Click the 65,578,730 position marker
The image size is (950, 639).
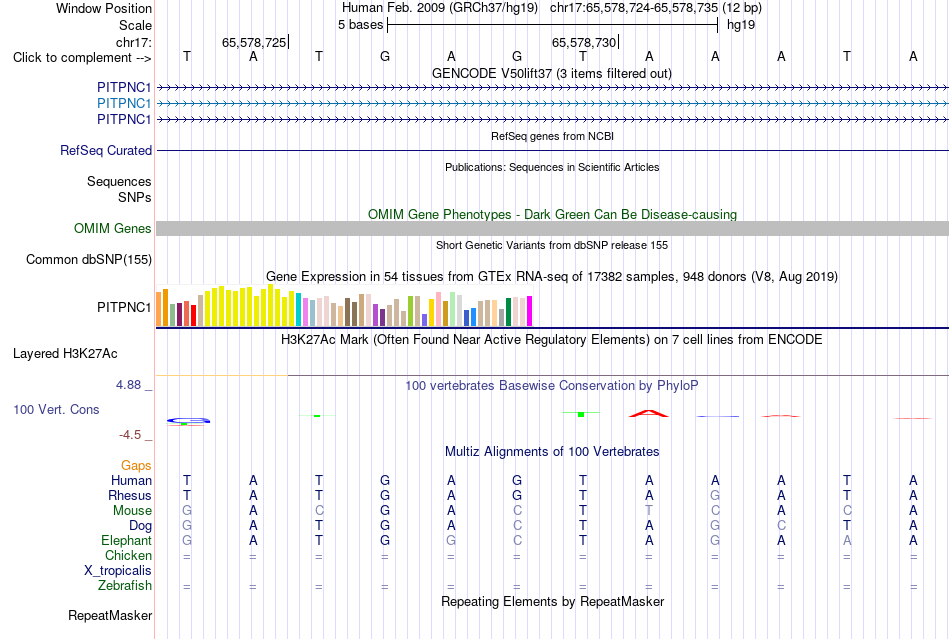584,42
